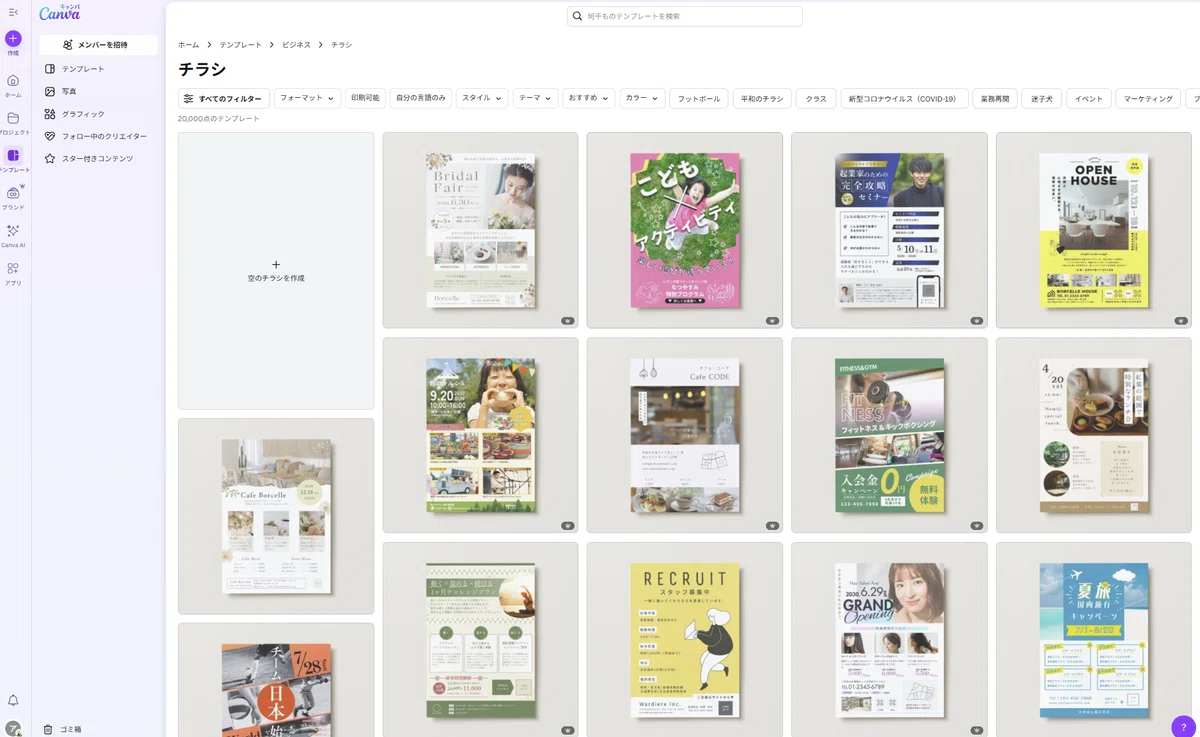
Task: Open 写真 in the side panel
Action: pos(98,91)
